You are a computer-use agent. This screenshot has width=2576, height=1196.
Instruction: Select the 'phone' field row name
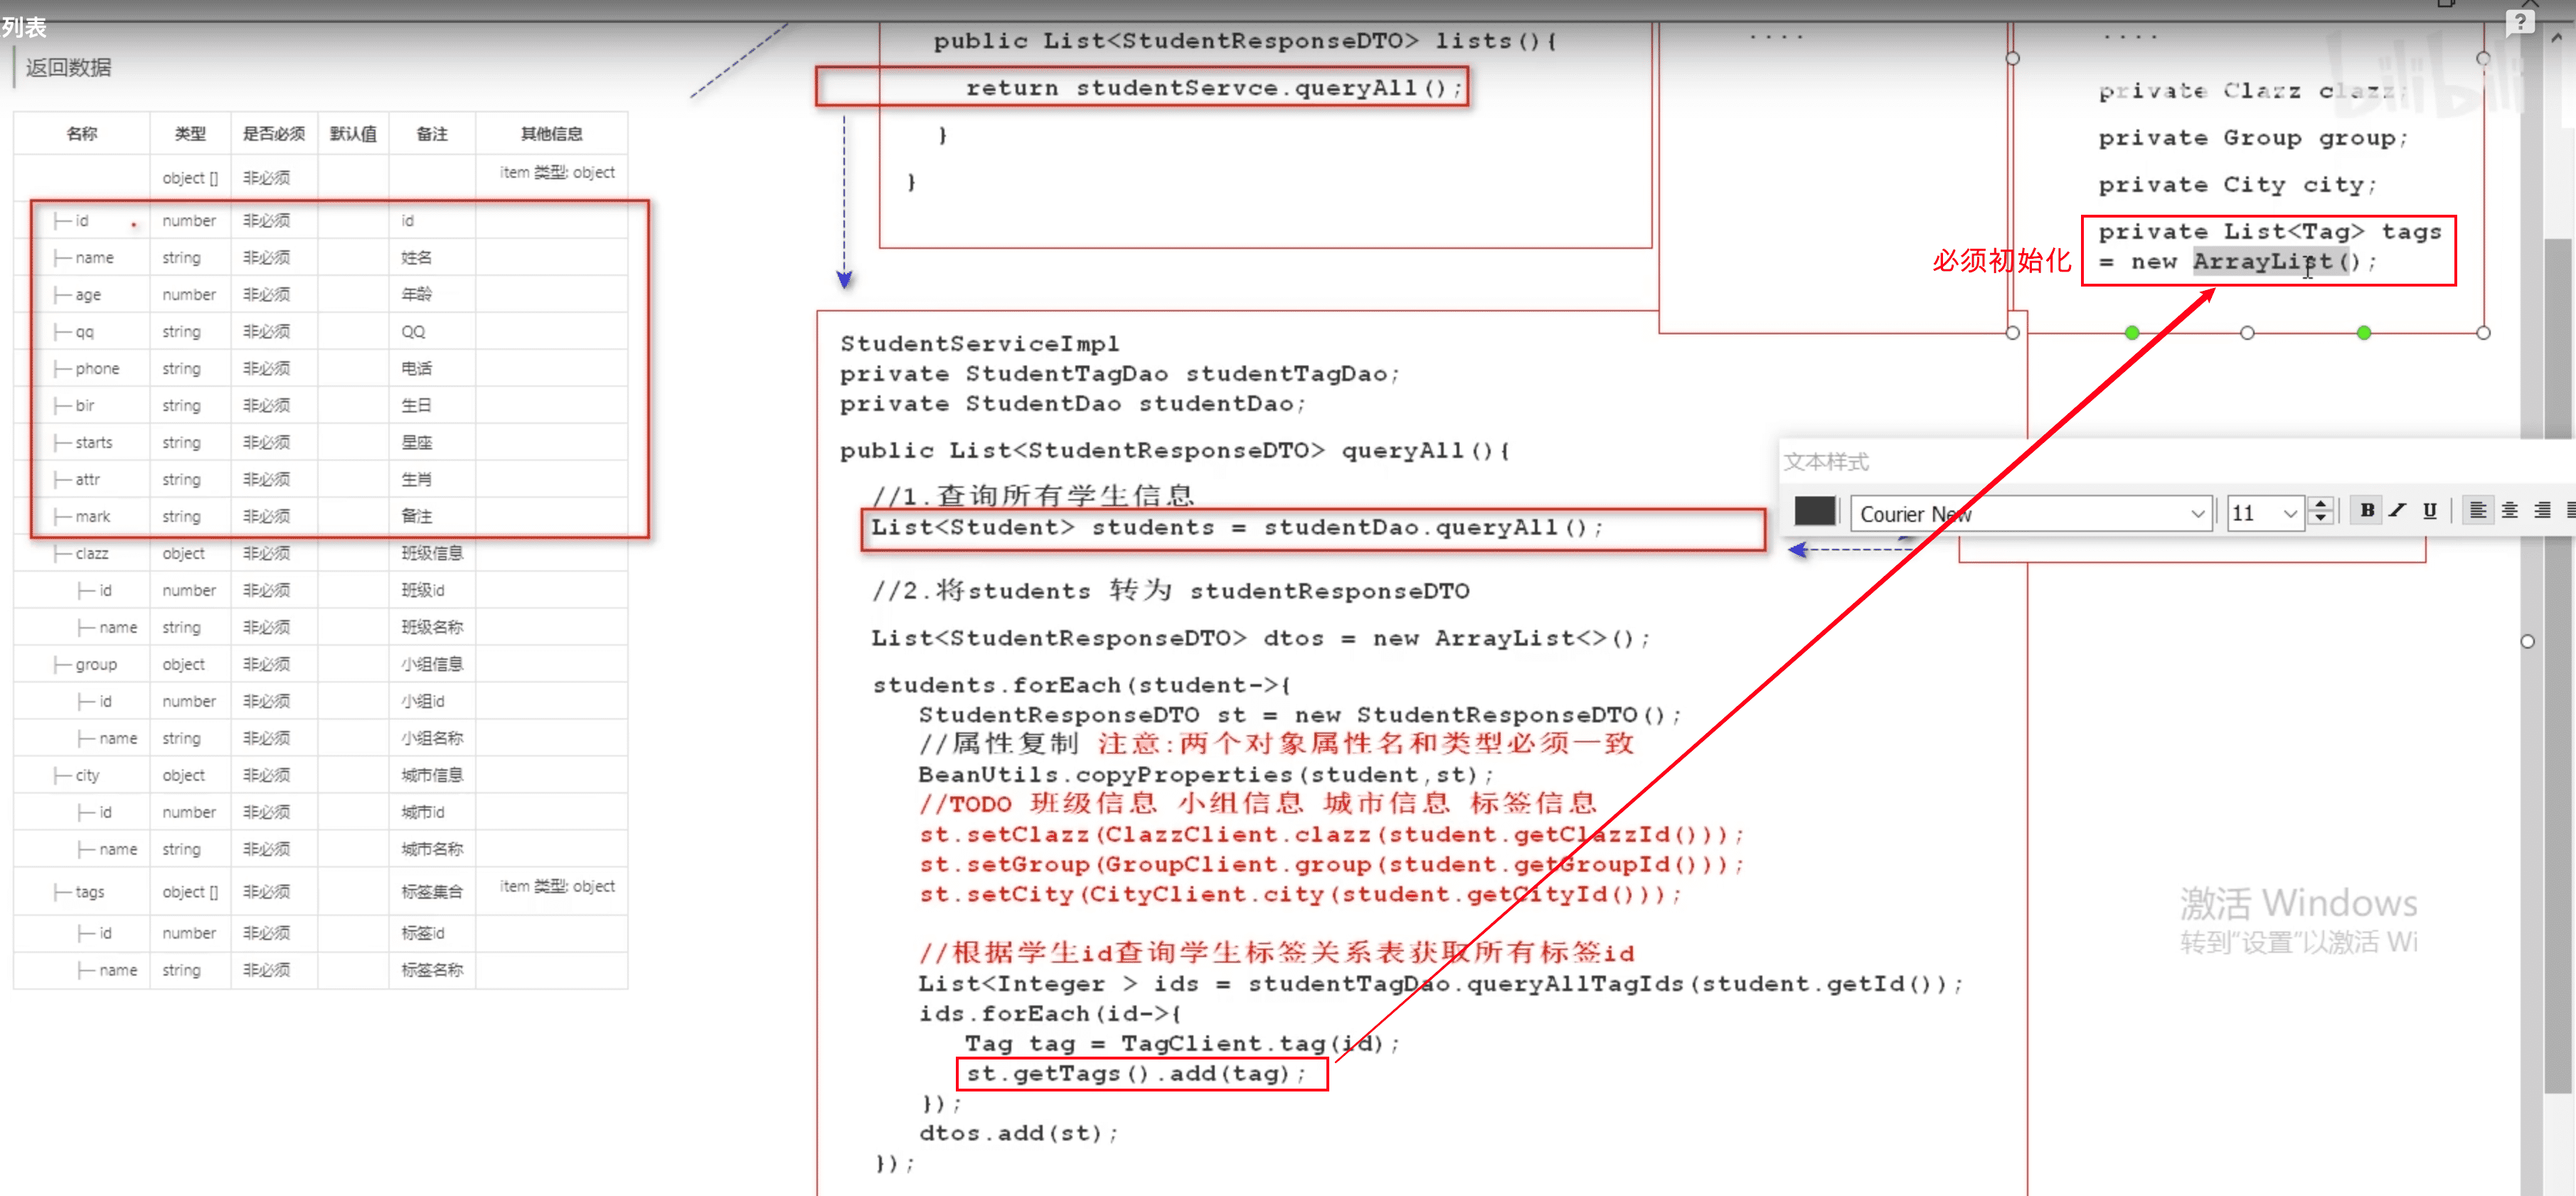pyautogui.click(x=97, y=369)
